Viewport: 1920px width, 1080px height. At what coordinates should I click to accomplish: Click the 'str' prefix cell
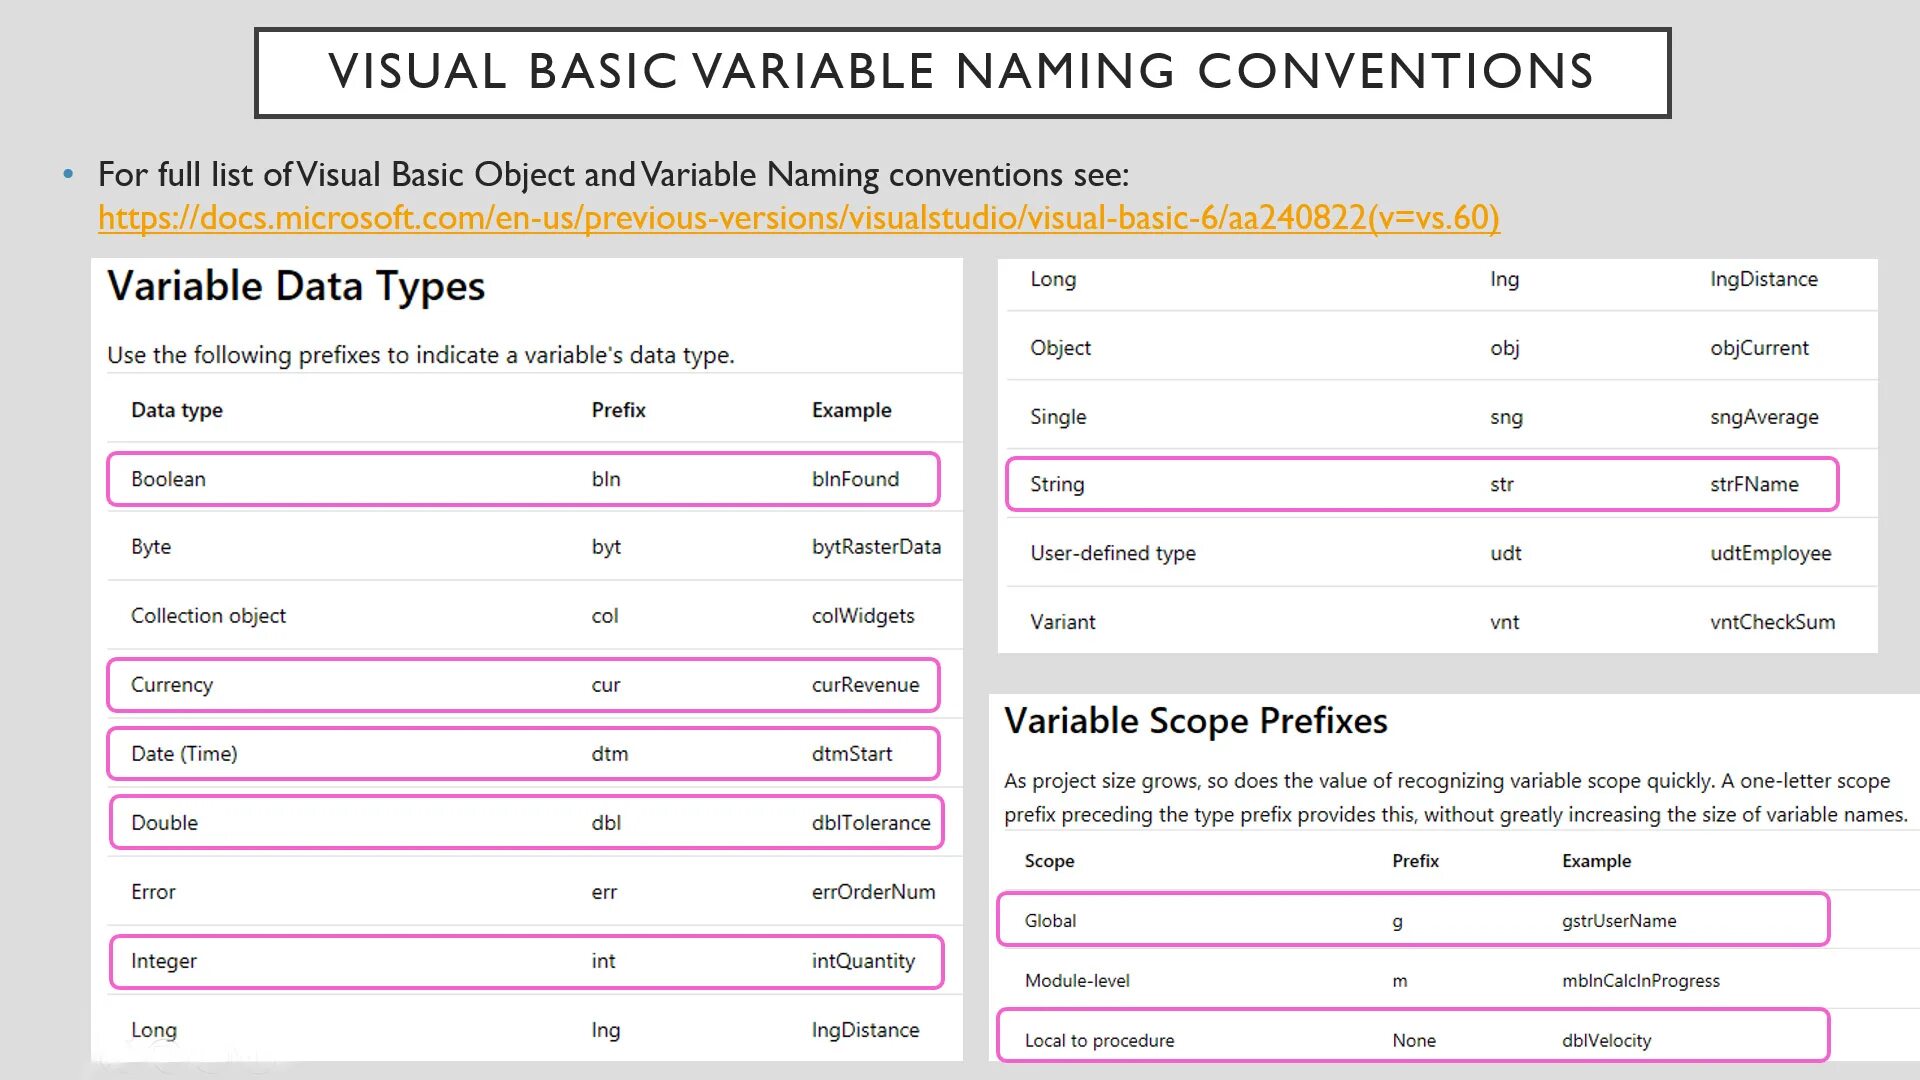tap(1502, 484)
